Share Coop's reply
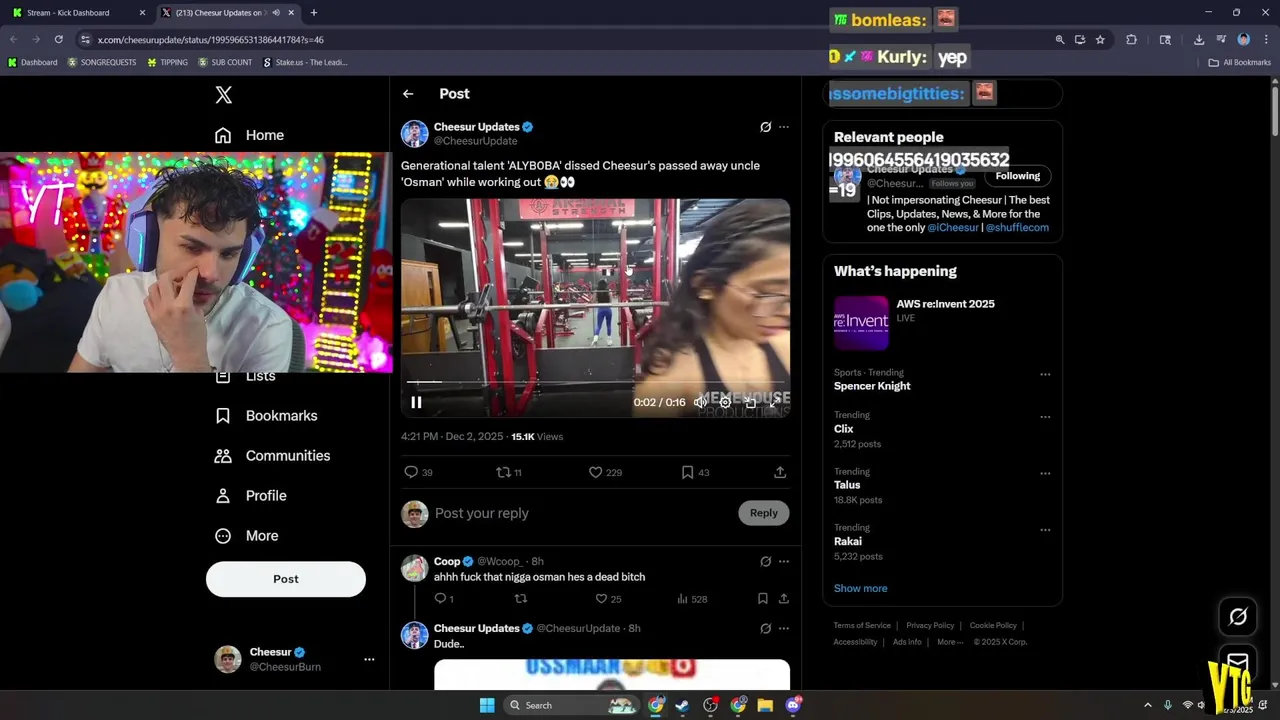This screenshot has height=720, width=1280. point(783,598)
